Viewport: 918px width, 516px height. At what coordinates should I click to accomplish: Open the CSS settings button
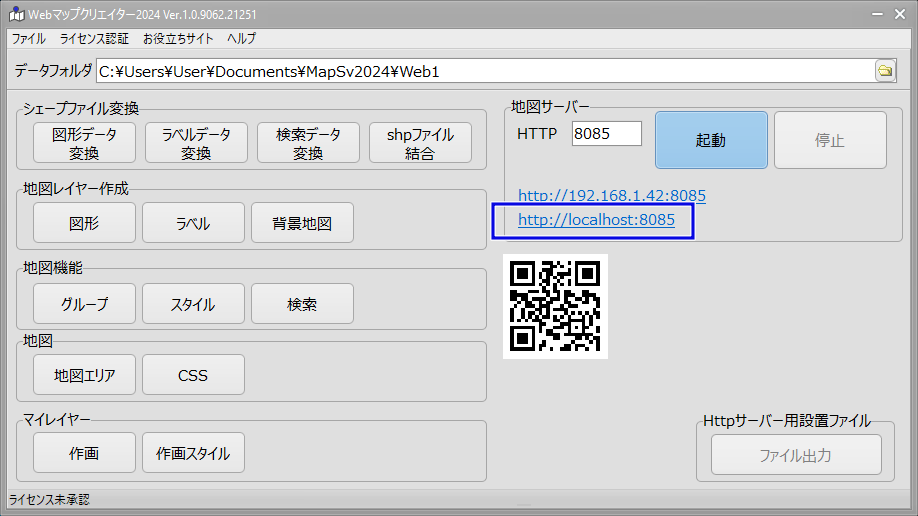(x=193, y=374)
